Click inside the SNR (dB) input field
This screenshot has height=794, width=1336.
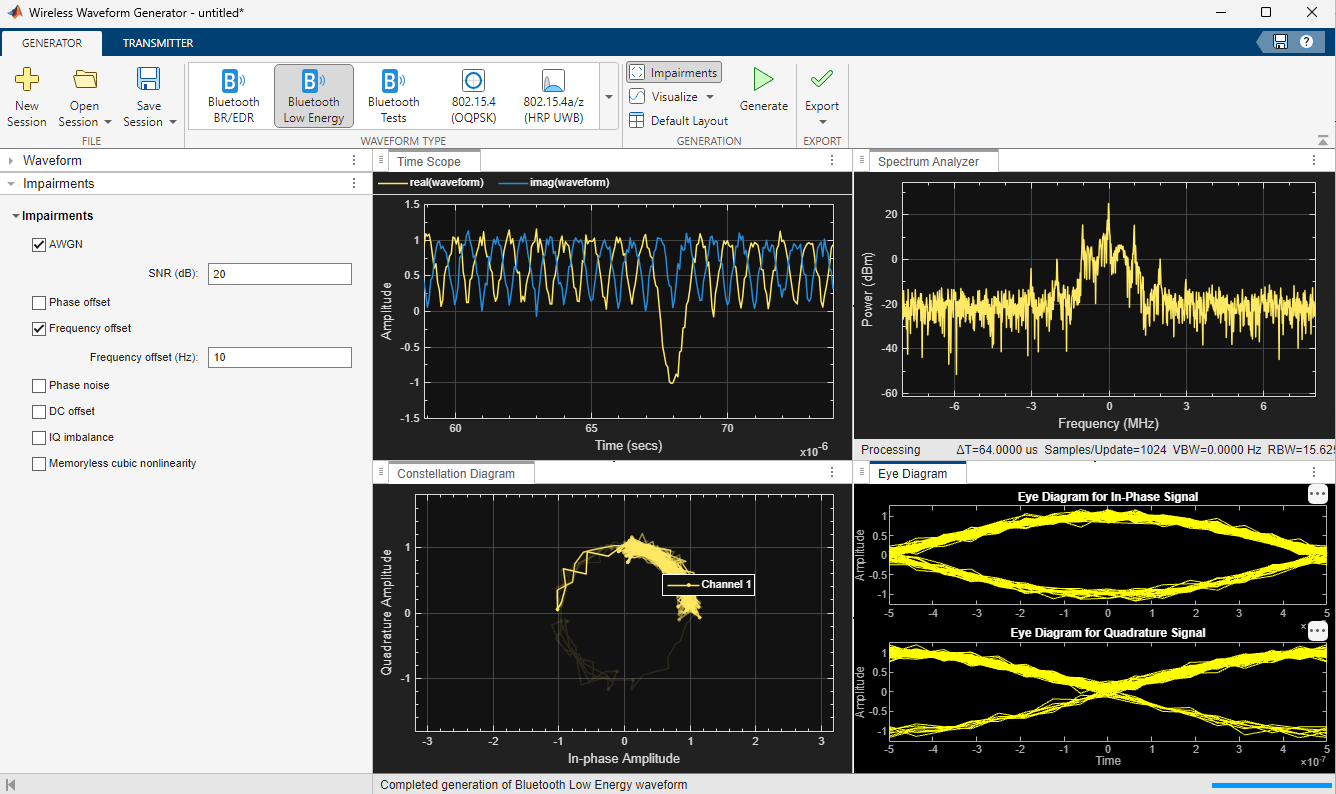pyautogui.click(x=279, y=273)
